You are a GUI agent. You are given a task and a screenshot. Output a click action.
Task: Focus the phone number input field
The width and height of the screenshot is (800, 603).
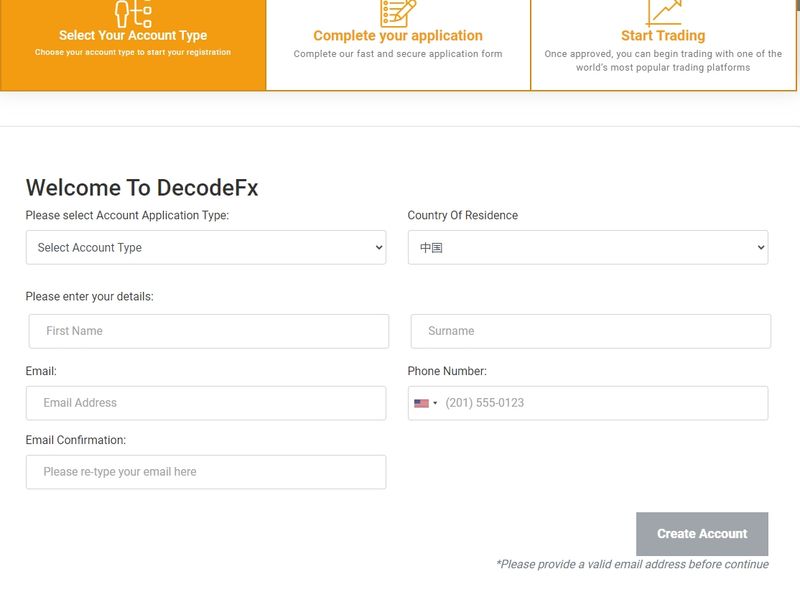[588, 403]
